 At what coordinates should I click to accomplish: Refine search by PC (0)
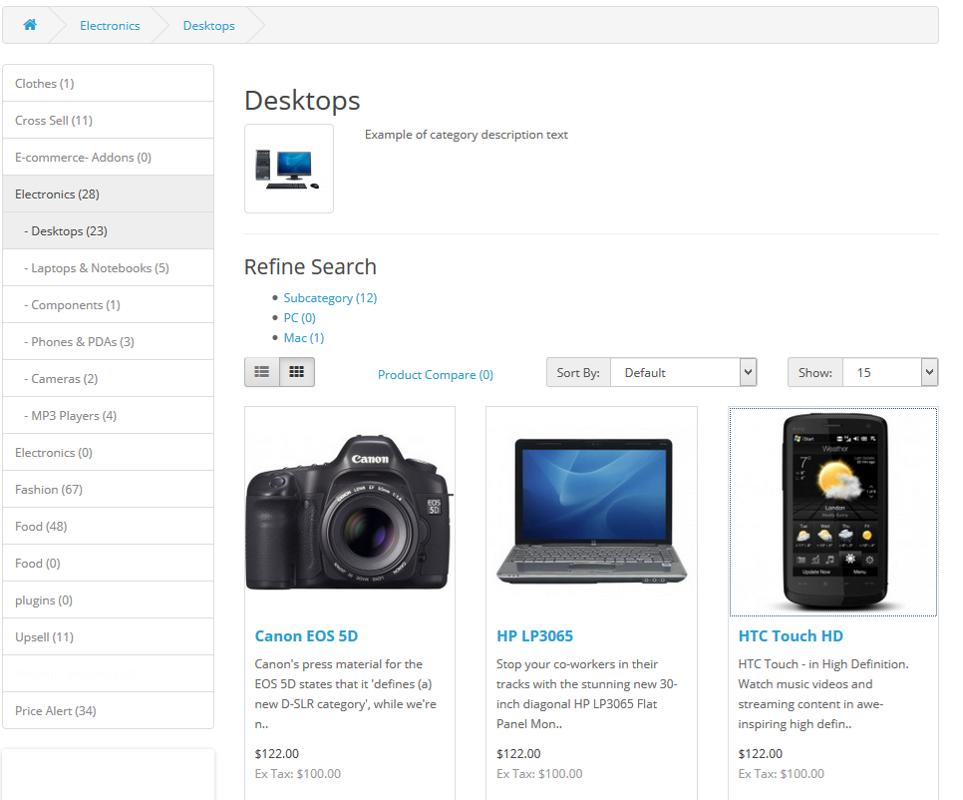point(300,318)
